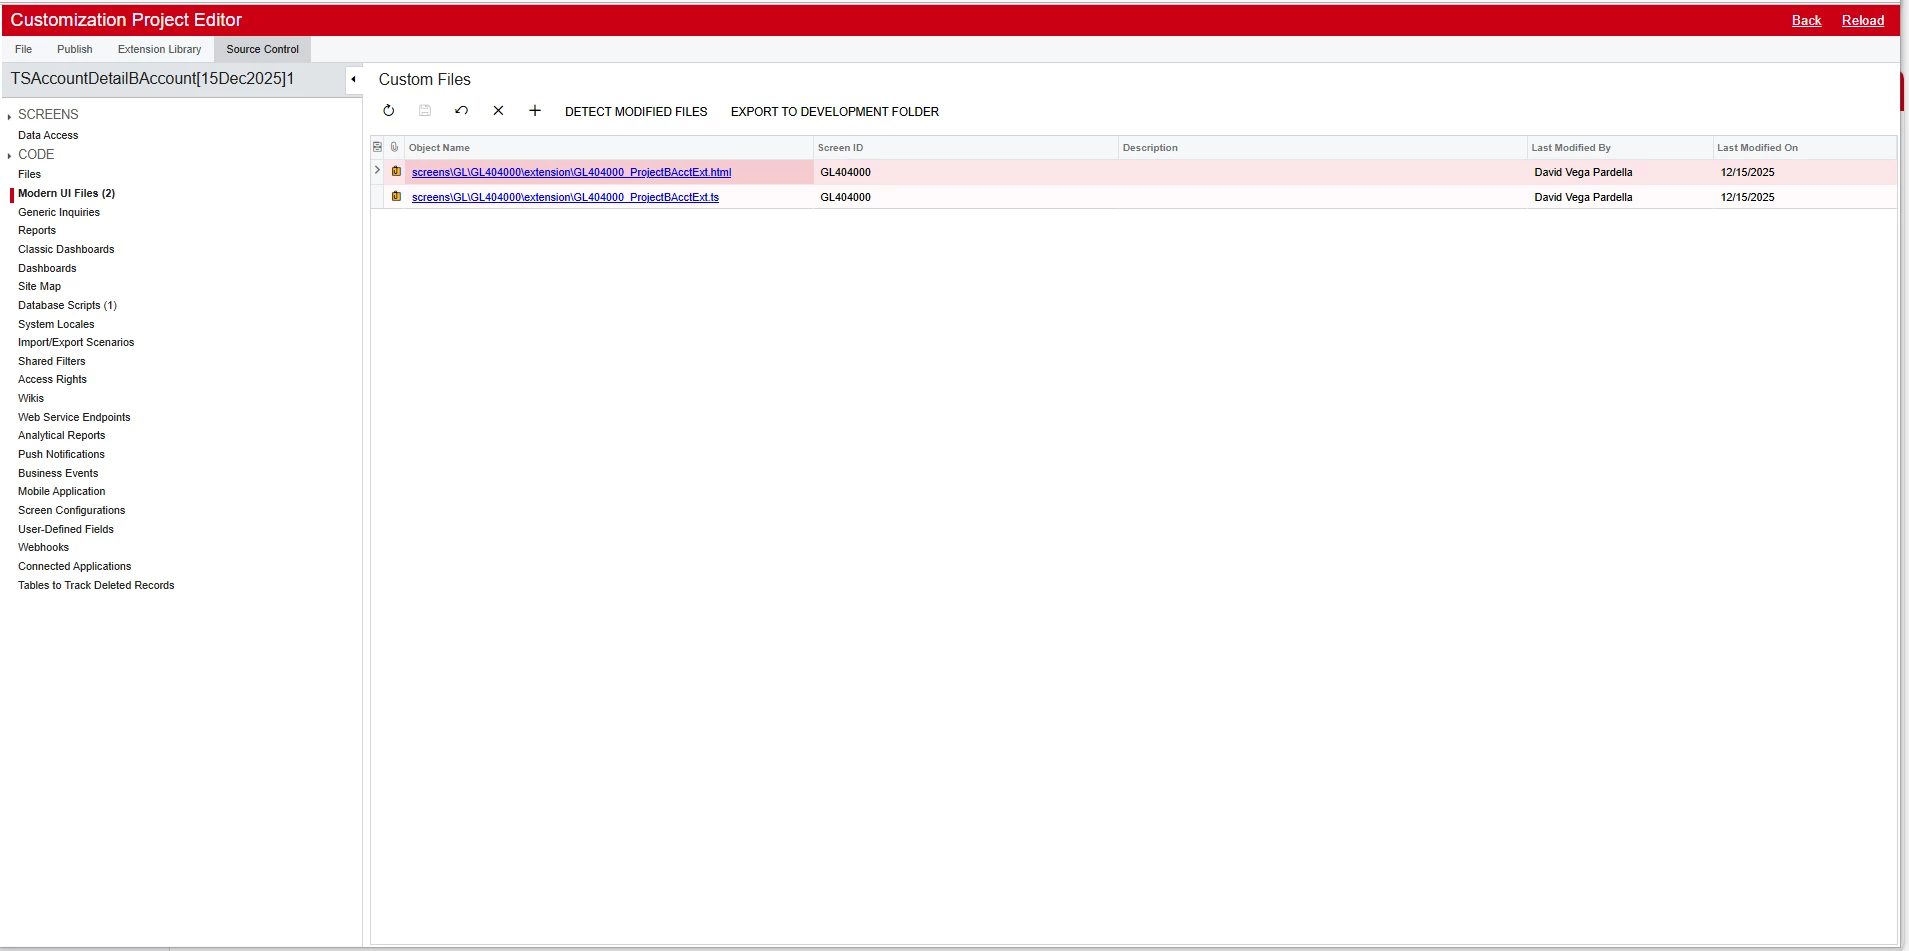This screenshot has width=1909, height=951.
Task: Refresh the Custom Files list
Action: point(389,111)
